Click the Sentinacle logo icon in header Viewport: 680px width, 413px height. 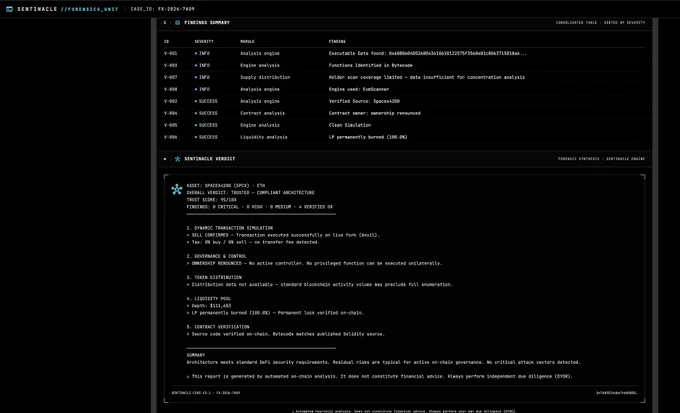(9, 9)
